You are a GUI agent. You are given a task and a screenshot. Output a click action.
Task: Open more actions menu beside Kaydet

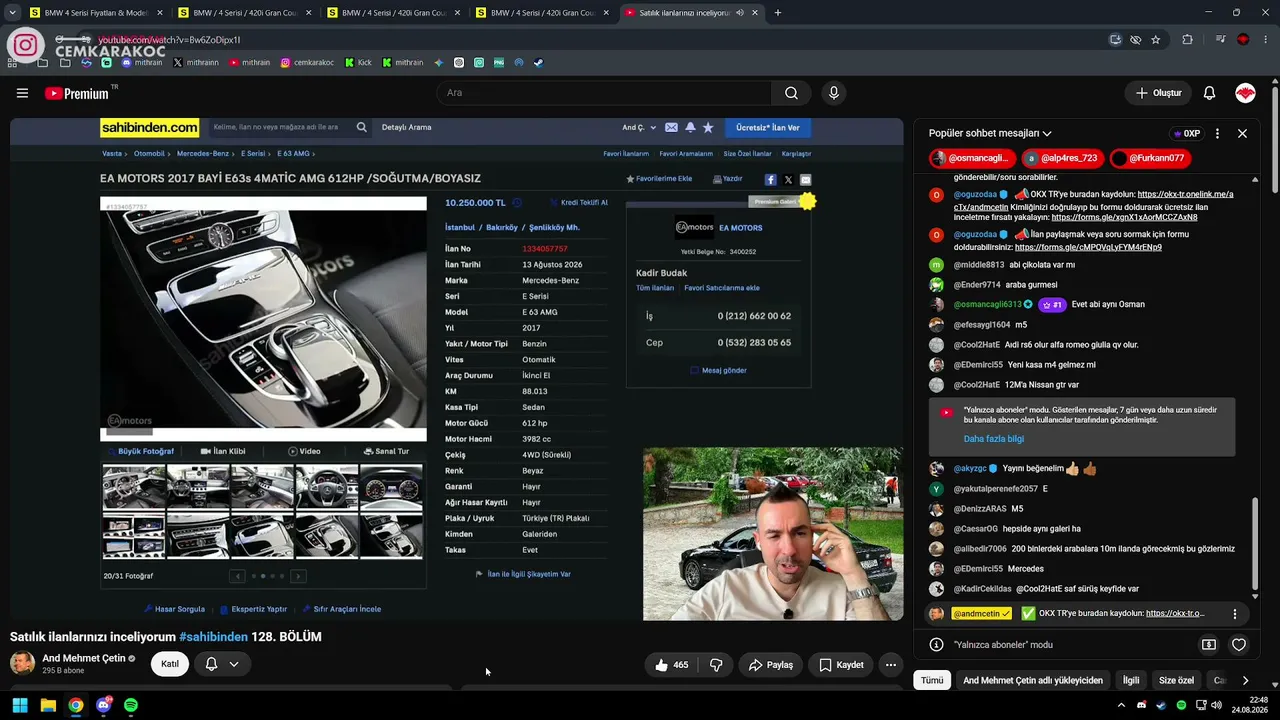tap(890, 665)
